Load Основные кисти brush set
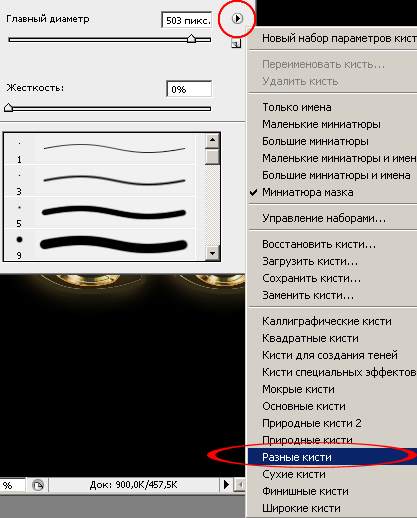This screenshot has width=417, height=518. click(333, 406)
